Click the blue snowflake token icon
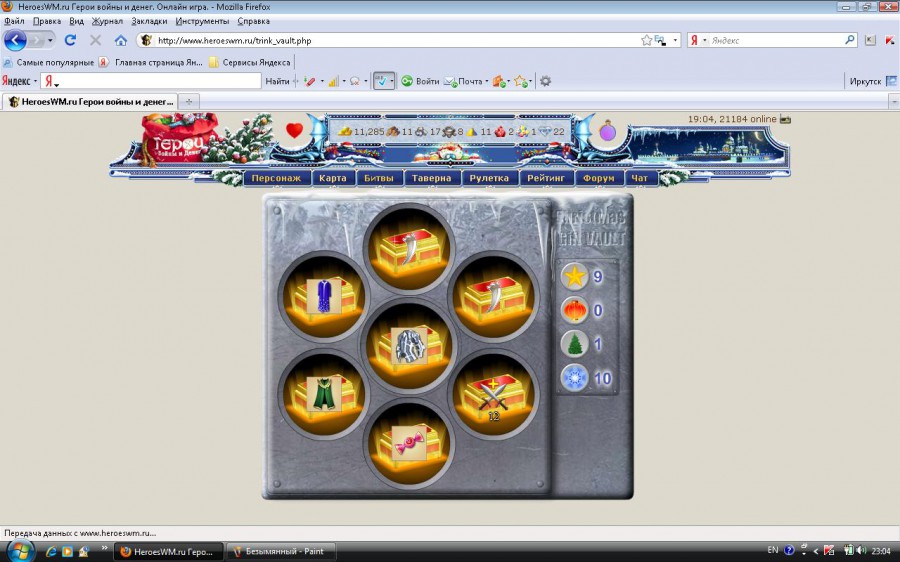Screen dimensions: 900x562 pos(575,378)
